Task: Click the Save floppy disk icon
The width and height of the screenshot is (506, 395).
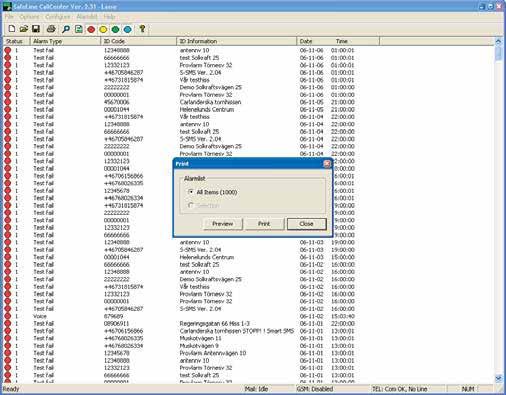Action: 36,29
